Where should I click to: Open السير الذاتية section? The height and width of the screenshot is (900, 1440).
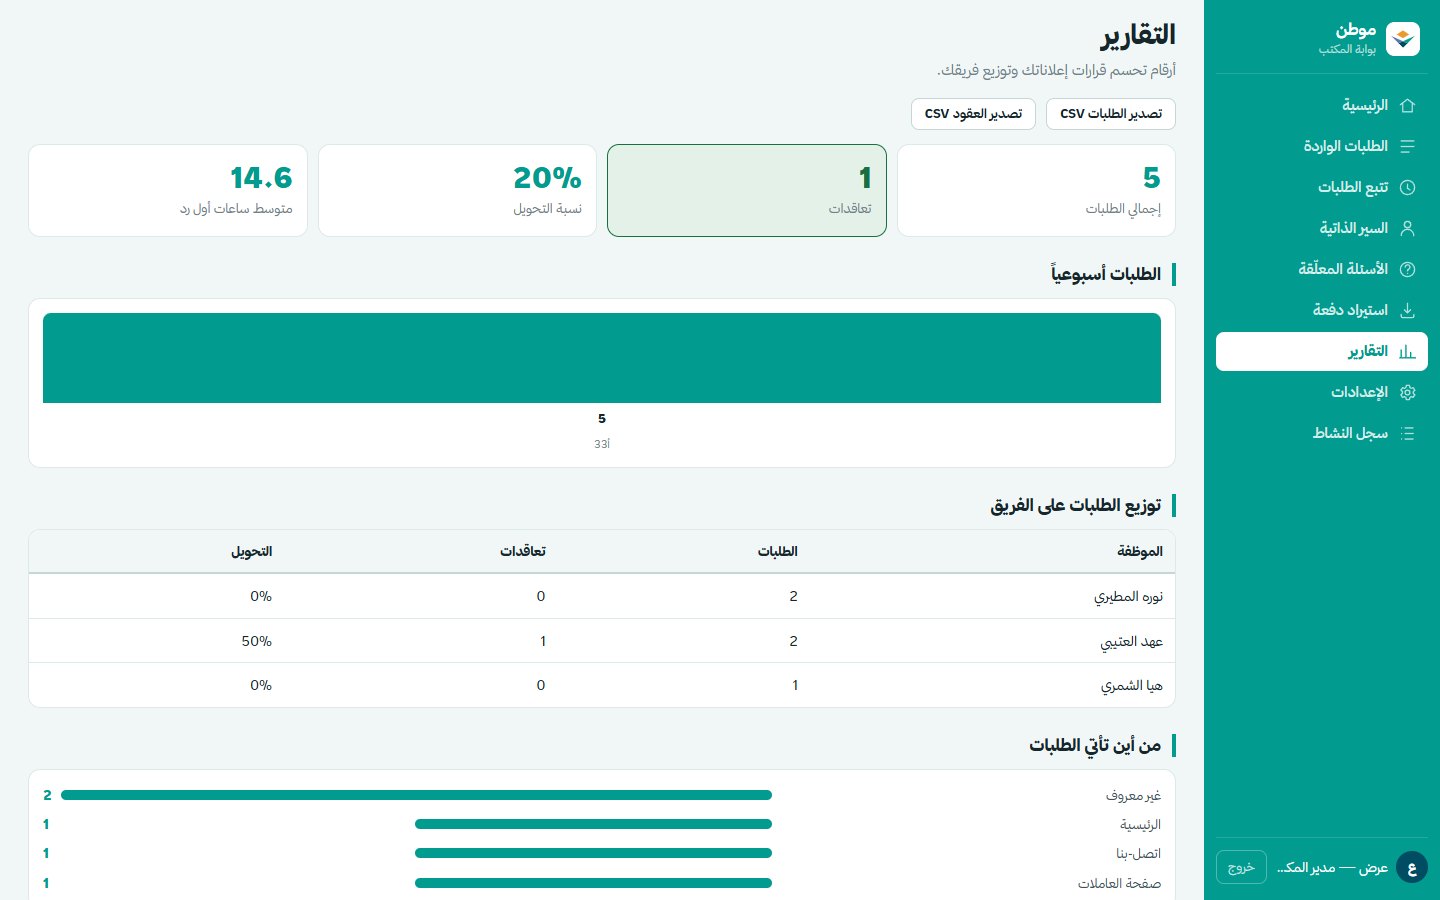click(x=1322, y=228)
